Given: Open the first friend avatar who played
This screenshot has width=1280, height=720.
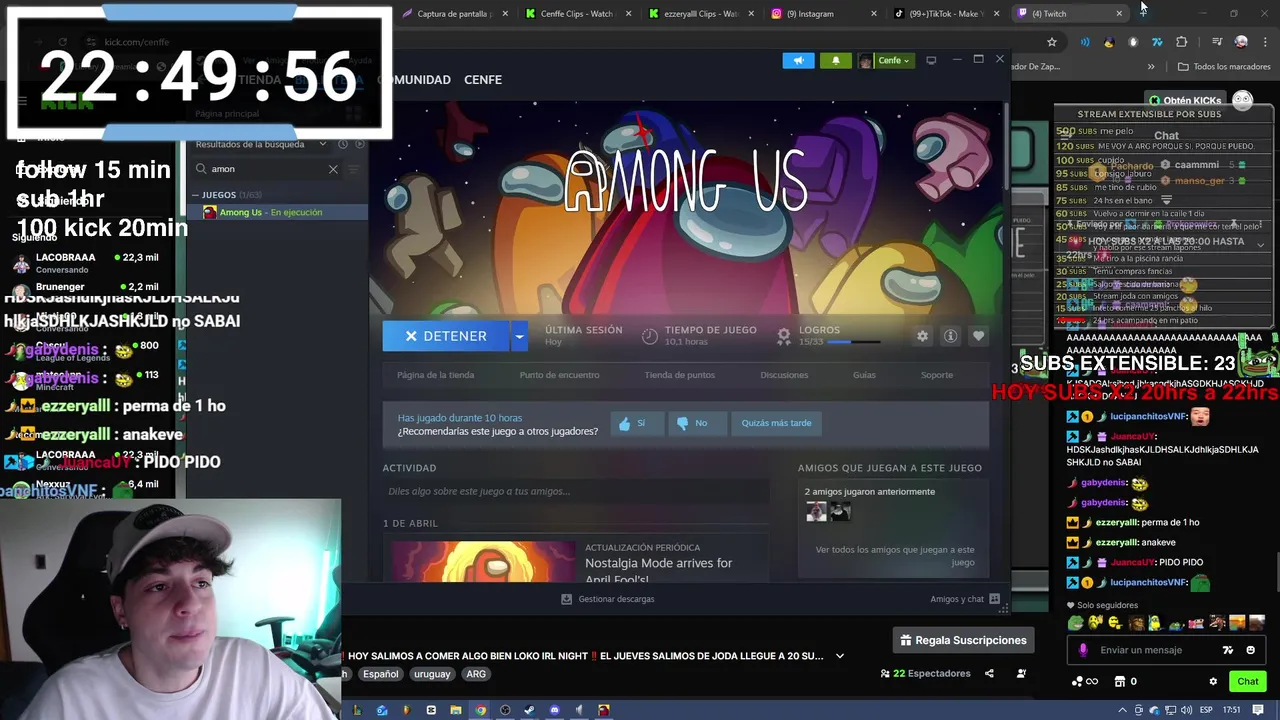Looking at the screenshot, I should (x=816, y=512).
